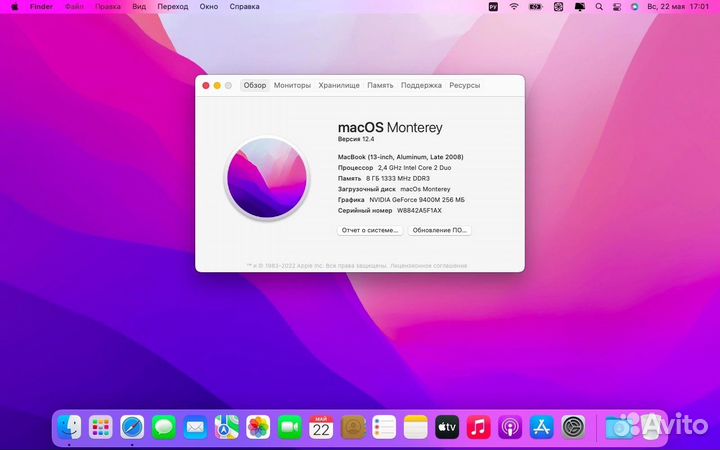Open the Правка menu
Image resolution: width=720 pixels, height=450 pixels.
click(108, 6)
